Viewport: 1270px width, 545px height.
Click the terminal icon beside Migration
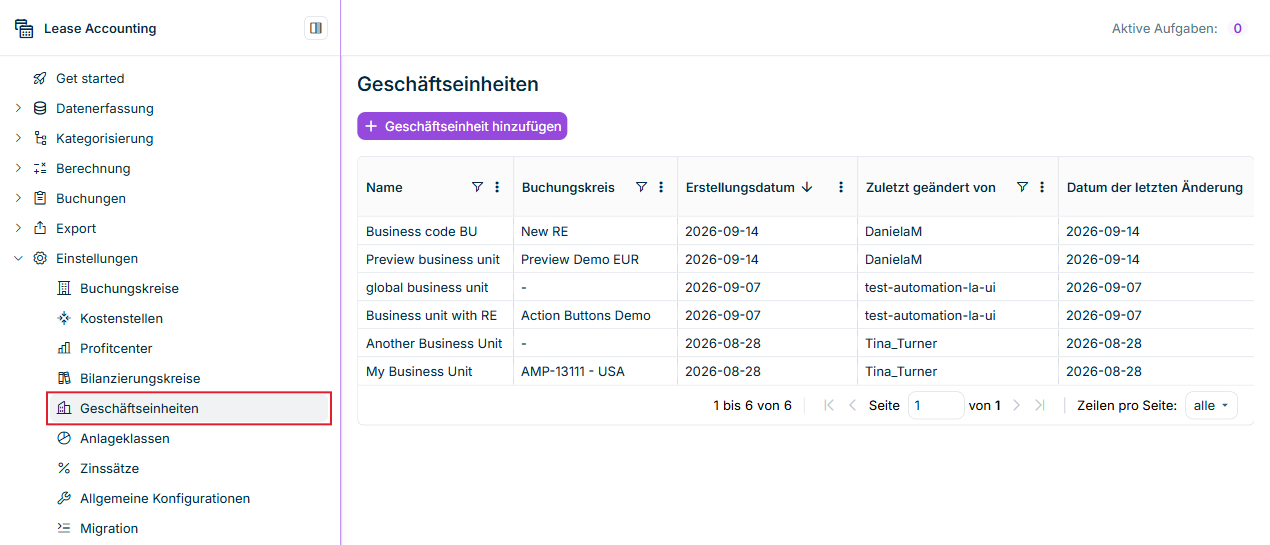pos(64,528)
